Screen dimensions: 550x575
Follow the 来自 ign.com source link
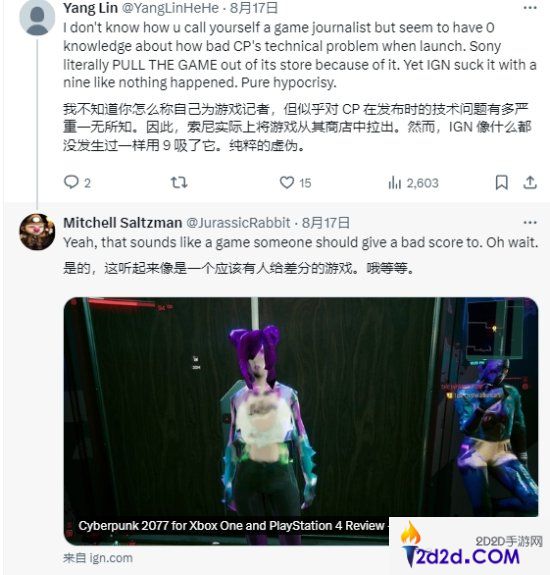(x=98, y=558)
